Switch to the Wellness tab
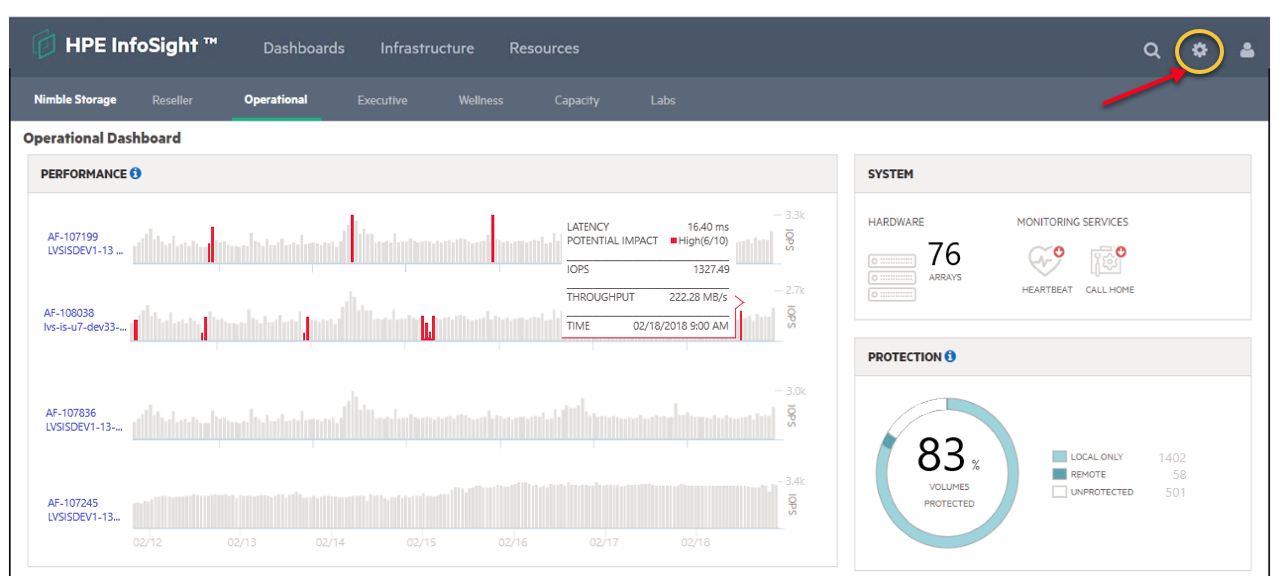The width and height of the screenshot is (1283, 577). point(481,100)
